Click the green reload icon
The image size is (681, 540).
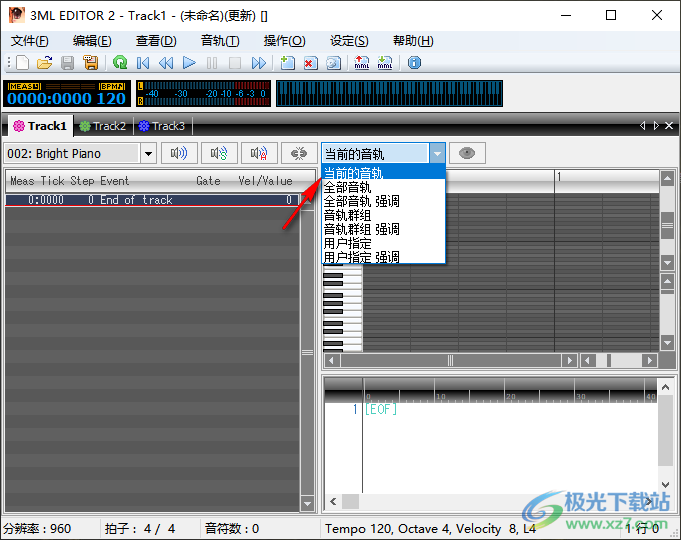pos(119,63)
